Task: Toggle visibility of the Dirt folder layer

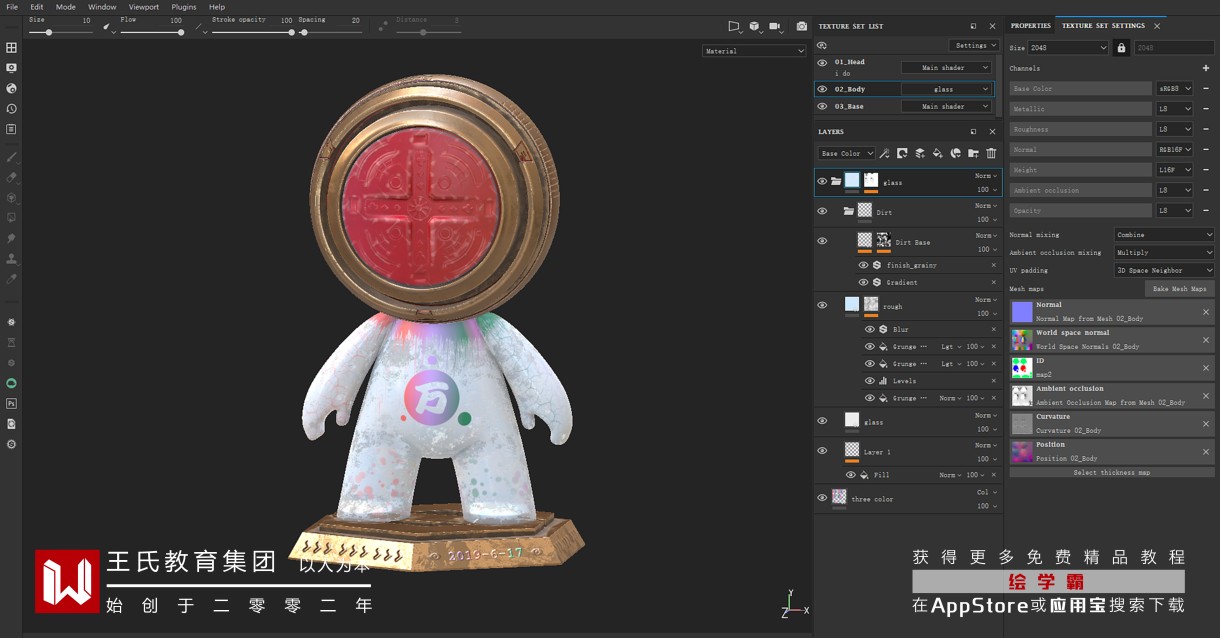Action: (x=823, y=212)
